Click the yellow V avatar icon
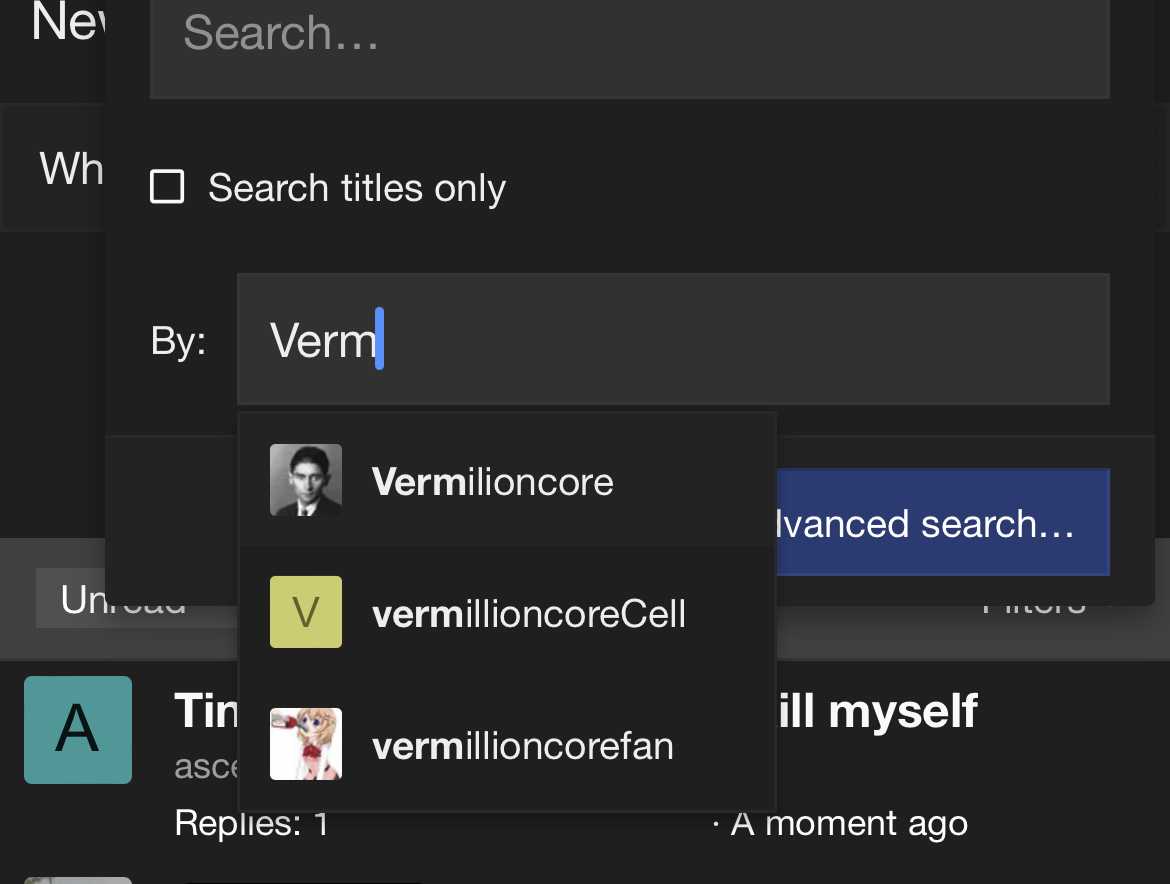Screen dimensions: 1170x884 306,612
